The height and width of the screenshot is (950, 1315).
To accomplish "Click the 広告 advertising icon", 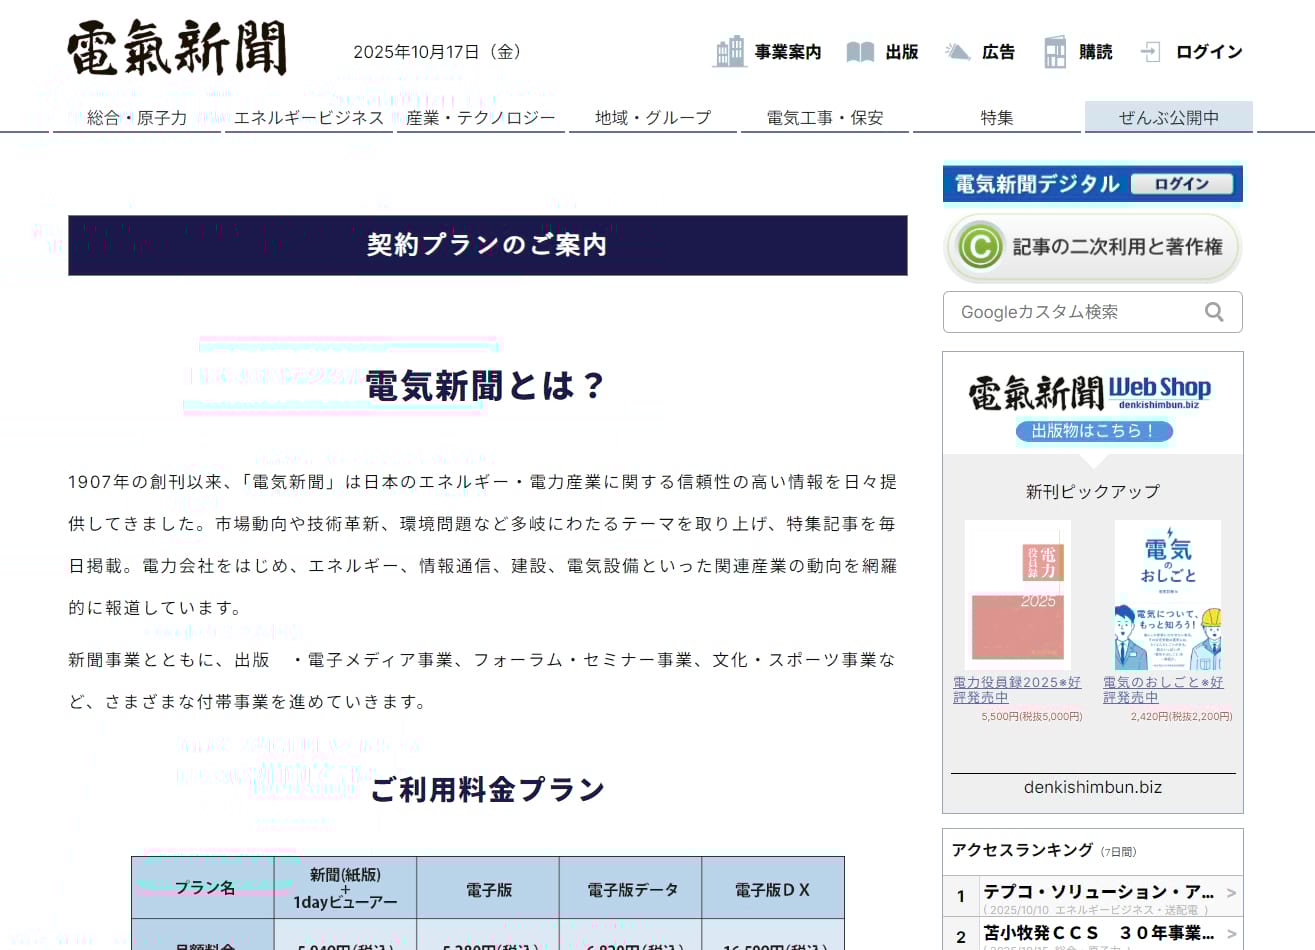I will click(x=957, y=52).
